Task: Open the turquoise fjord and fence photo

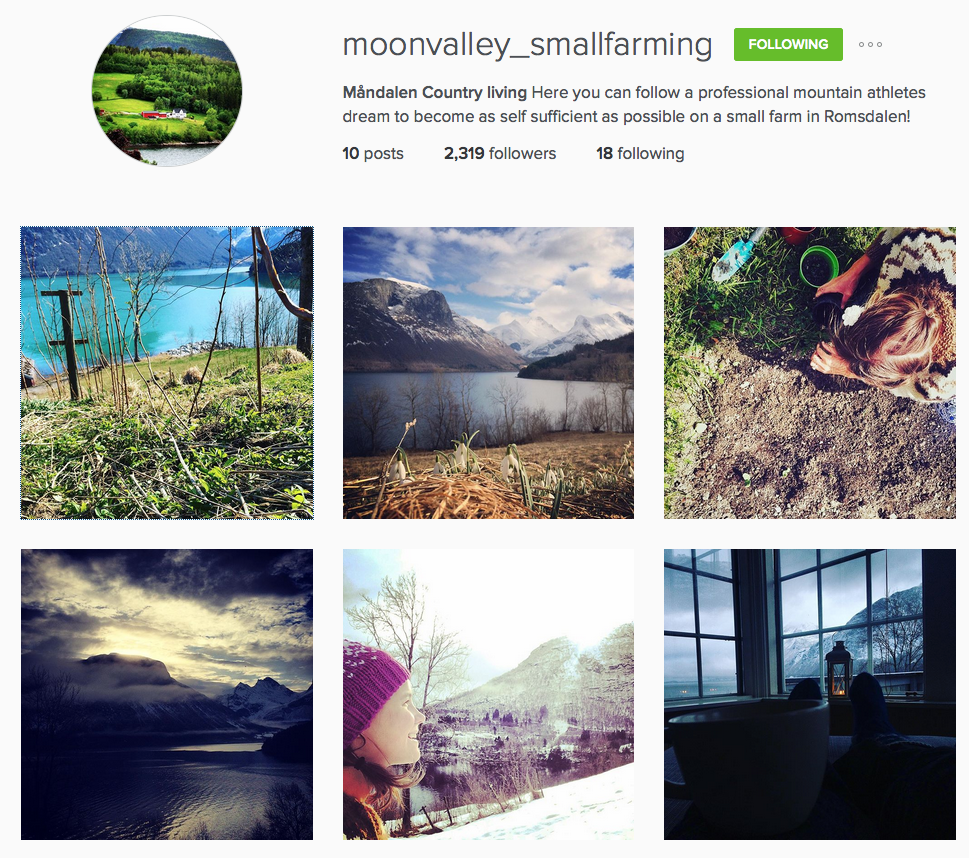Action: pyautogui.click(x=167, y=373)
